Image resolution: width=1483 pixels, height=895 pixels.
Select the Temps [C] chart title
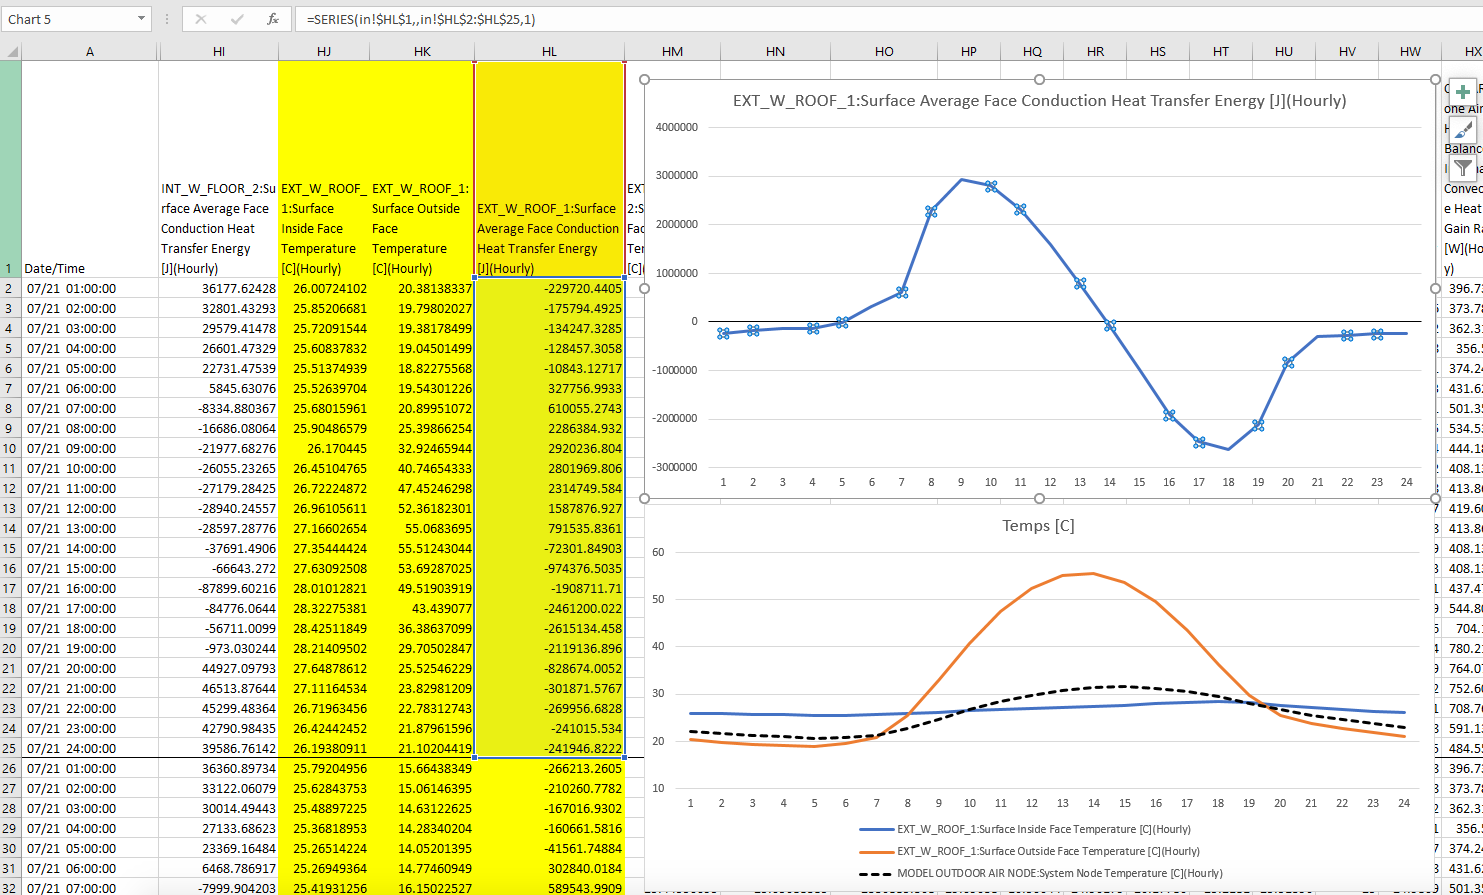(x=1039, y=525)
